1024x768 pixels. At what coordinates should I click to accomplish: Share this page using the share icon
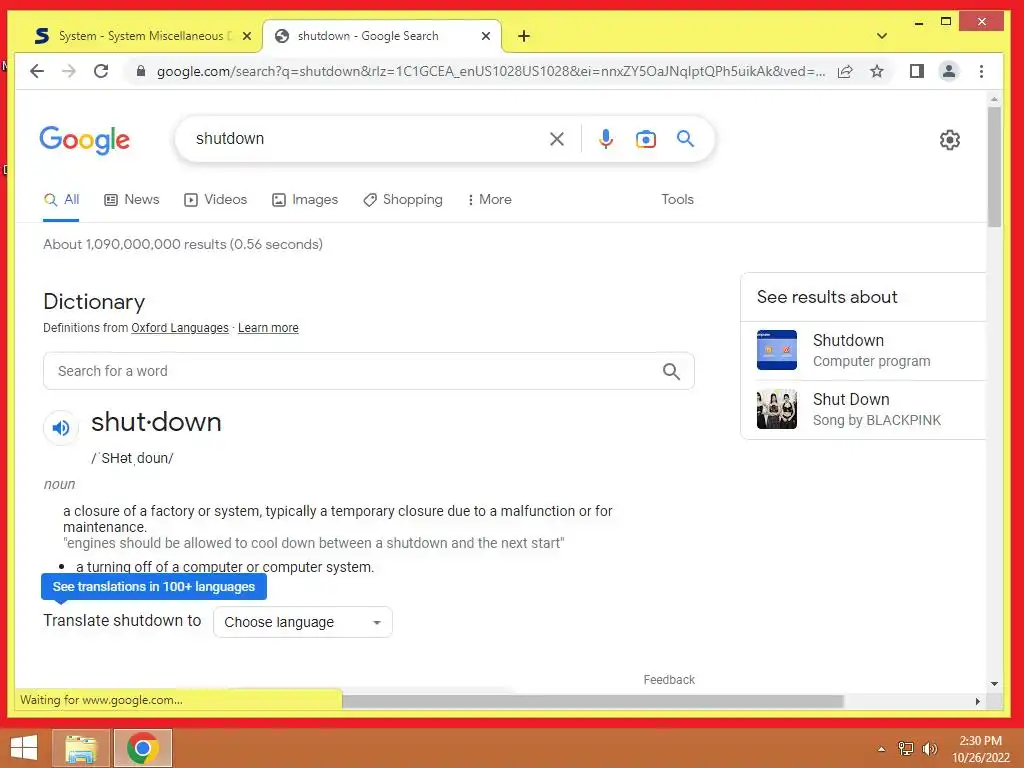[x=845, y=71]
